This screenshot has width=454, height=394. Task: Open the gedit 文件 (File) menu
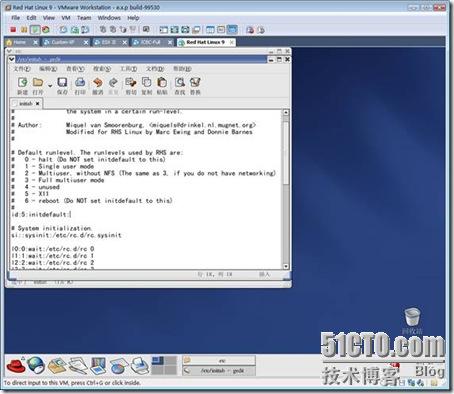[22, 69]
